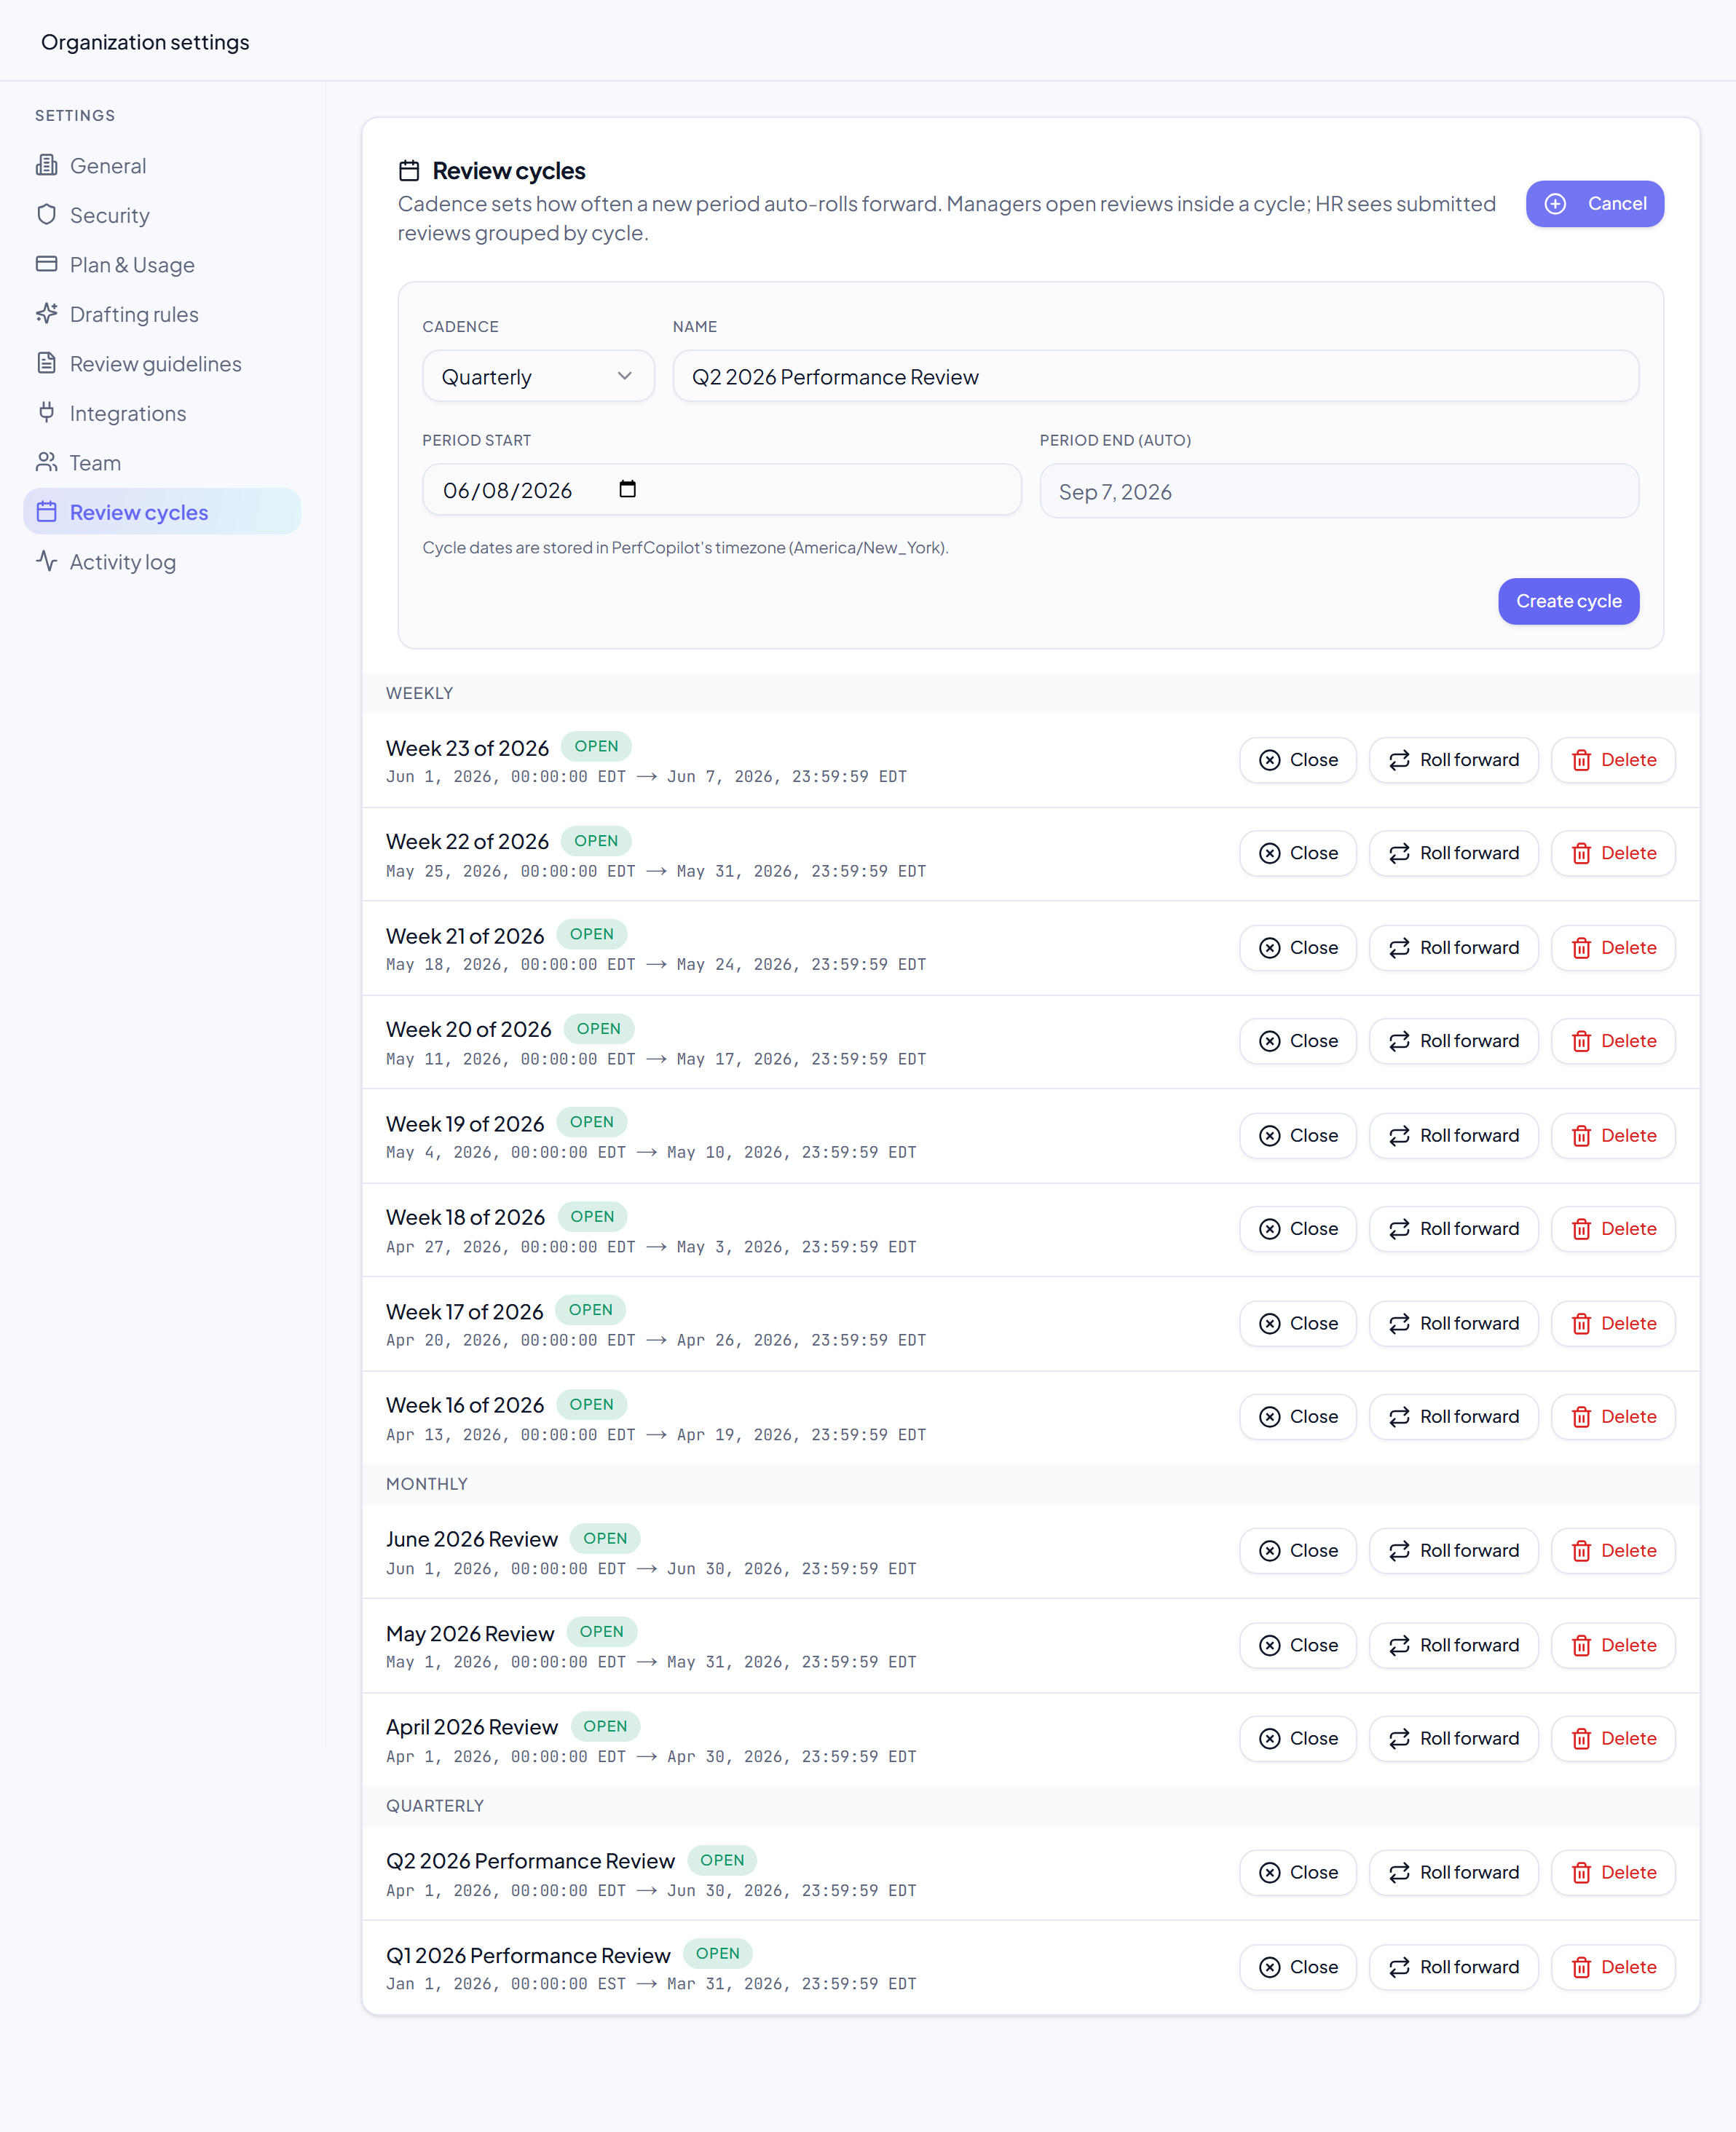The width and height of the screenshot is (1736, 2132).
Task: Open date picker icon in Period Start
Action: [627, 489]
